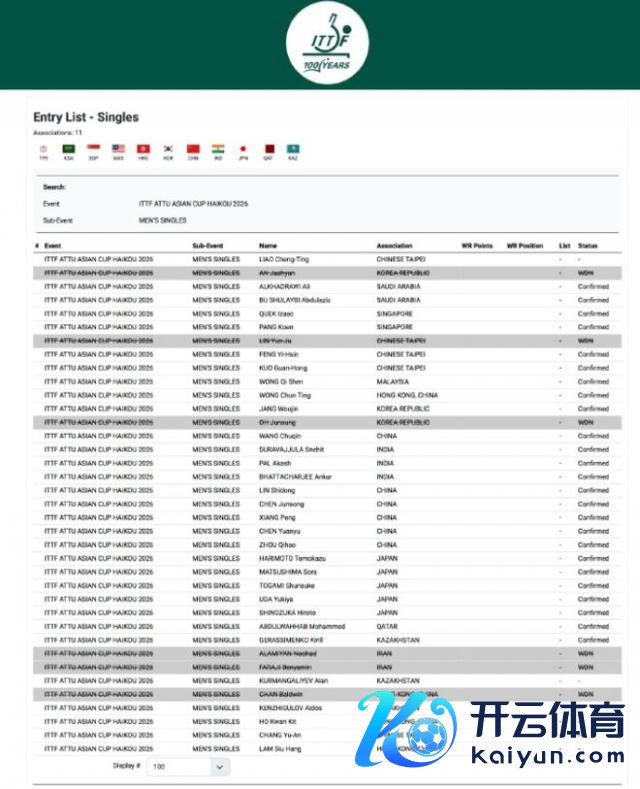Sort table by Association column header

pos(394,245)
